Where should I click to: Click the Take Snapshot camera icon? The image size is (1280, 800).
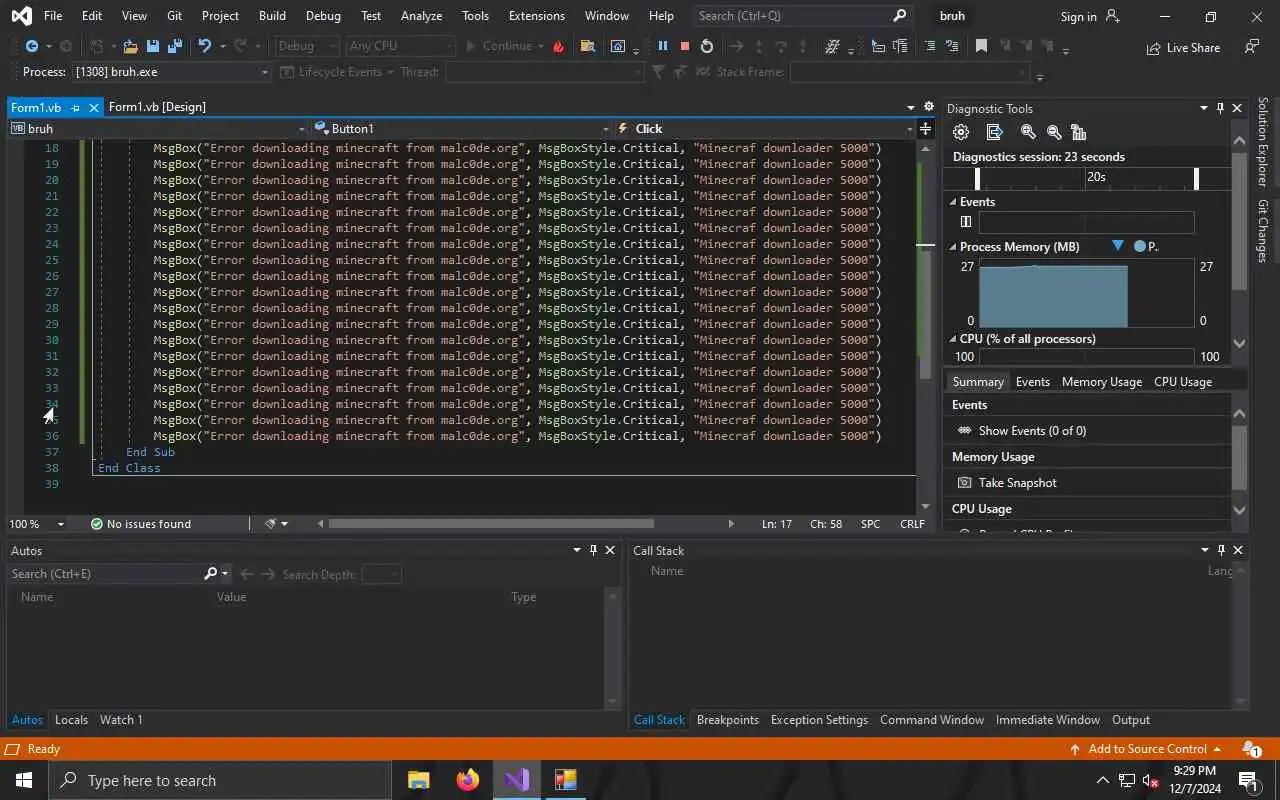[x=965, y=482]
